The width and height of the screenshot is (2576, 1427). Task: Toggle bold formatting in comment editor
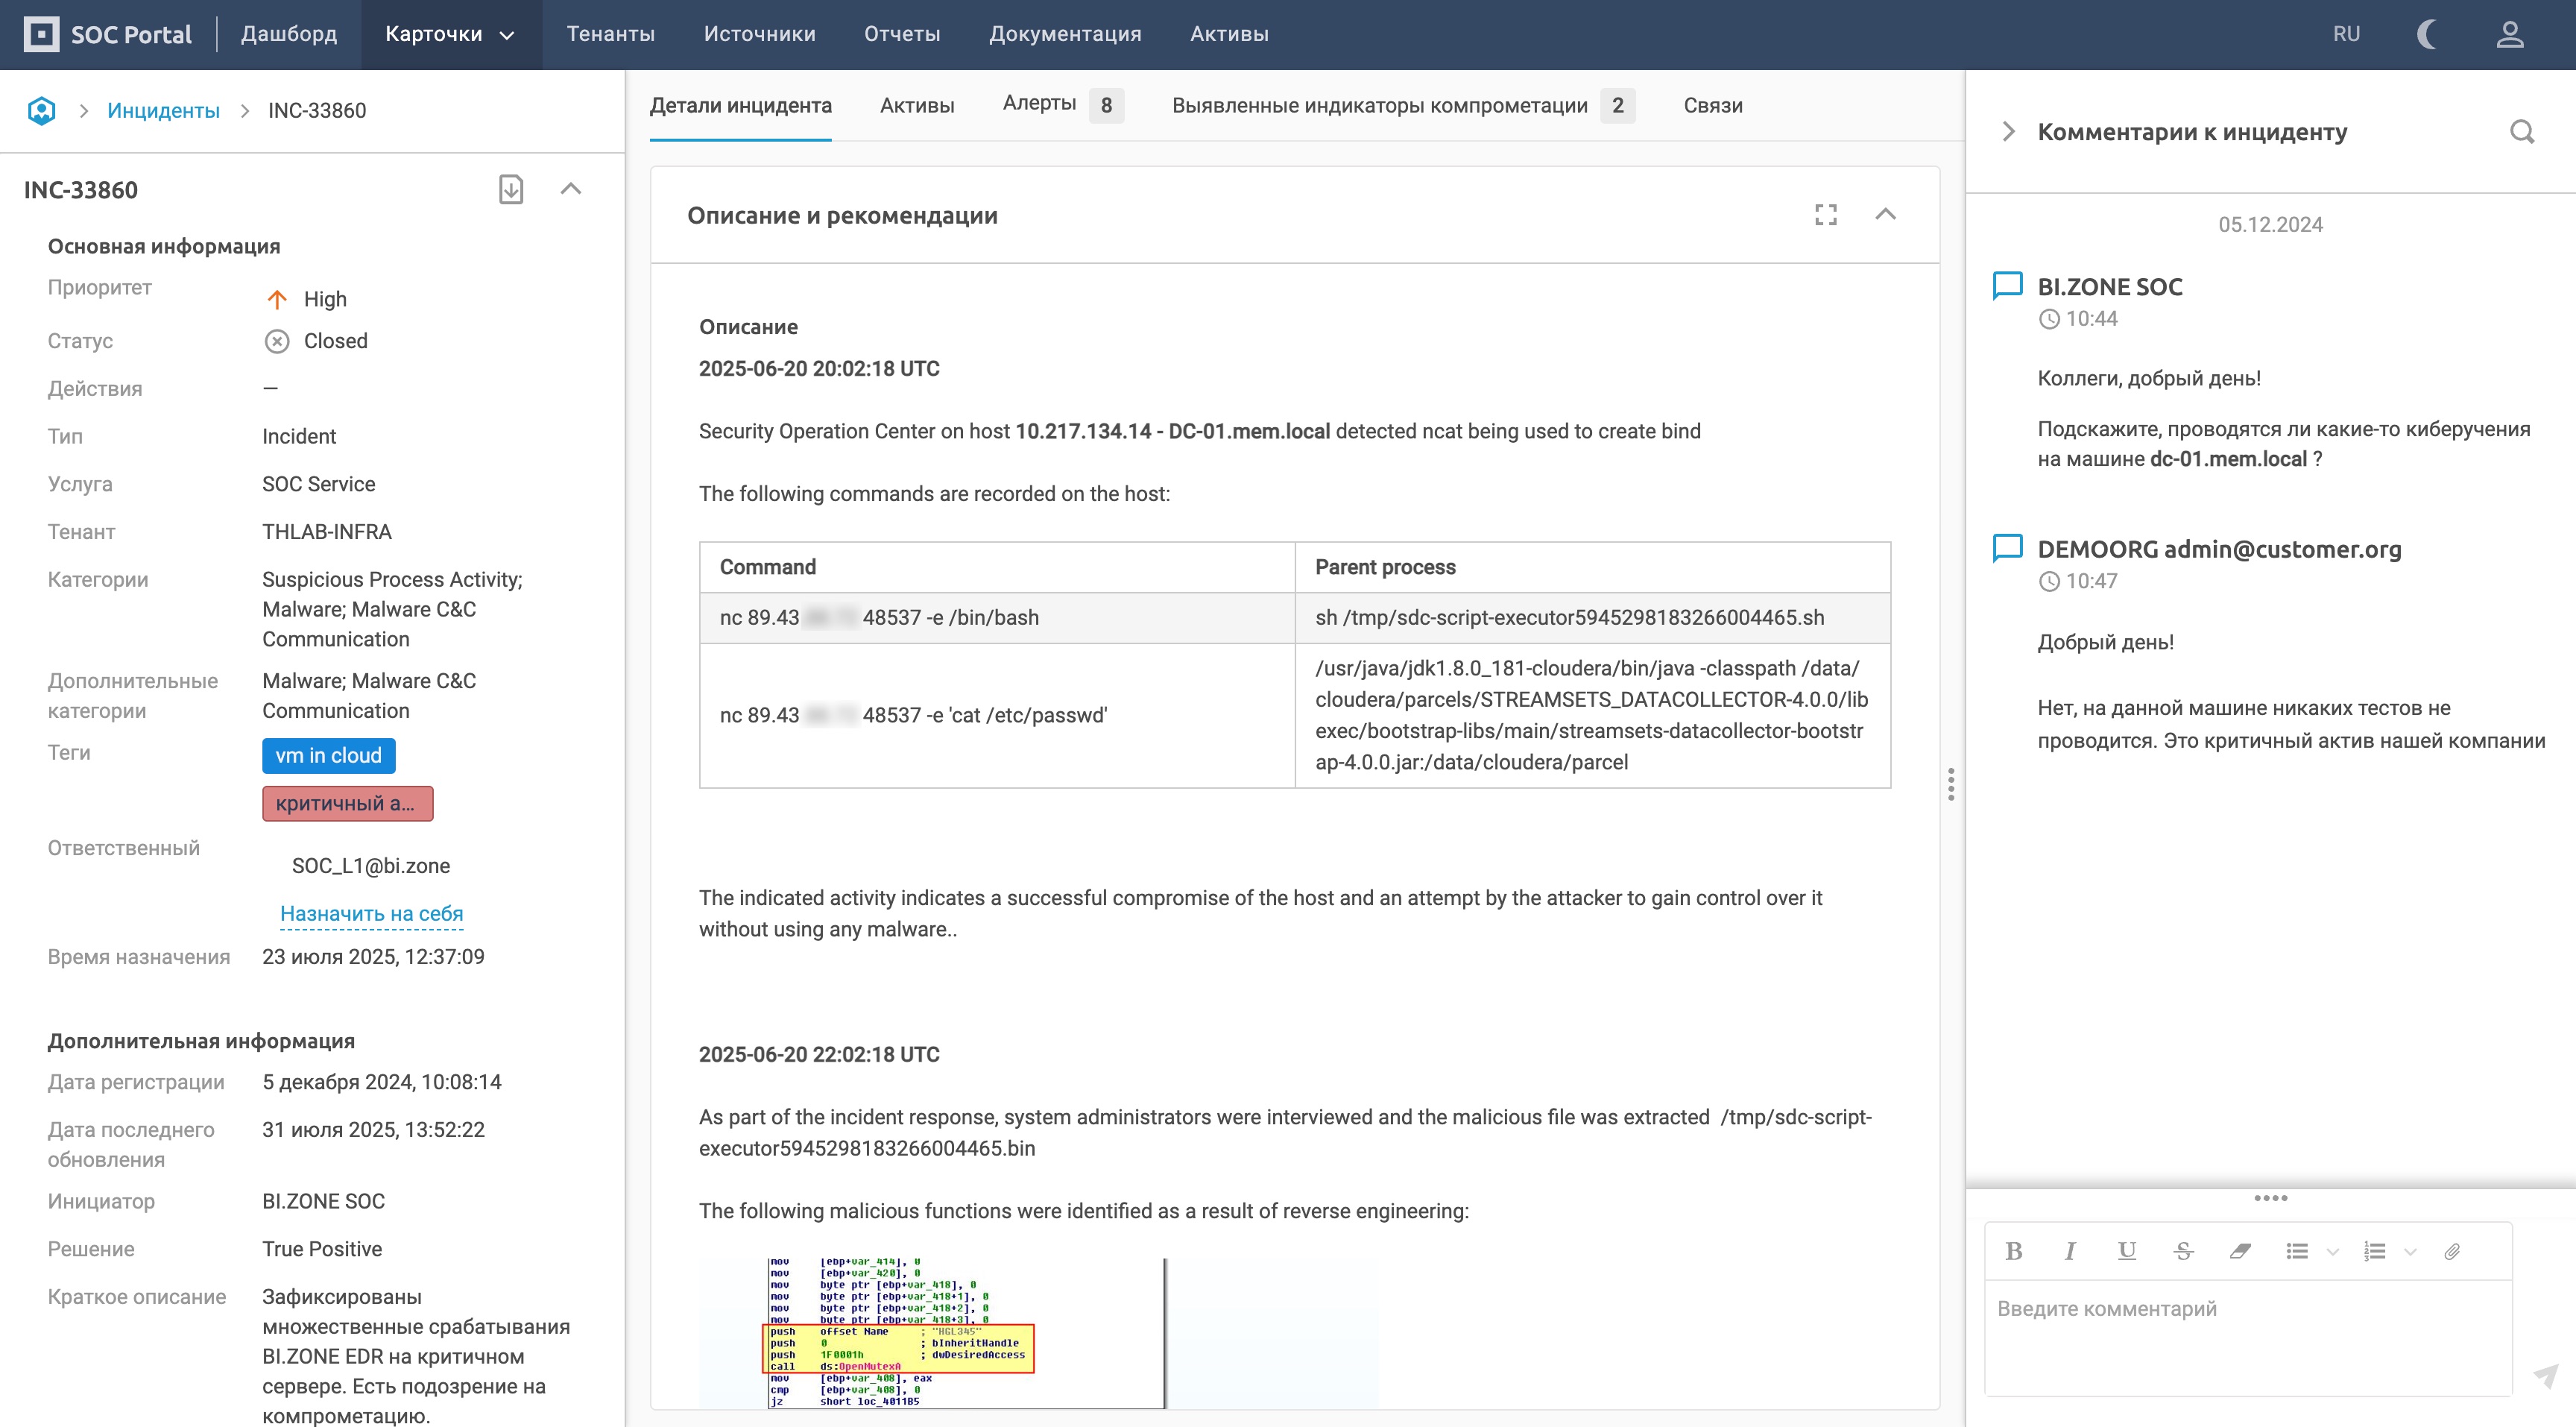[2014, 1251]
